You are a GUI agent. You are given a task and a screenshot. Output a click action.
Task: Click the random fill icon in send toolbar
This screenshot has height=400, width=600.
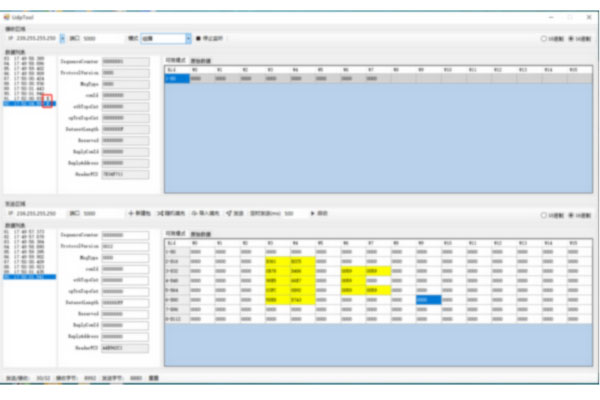tap(160, 213)
